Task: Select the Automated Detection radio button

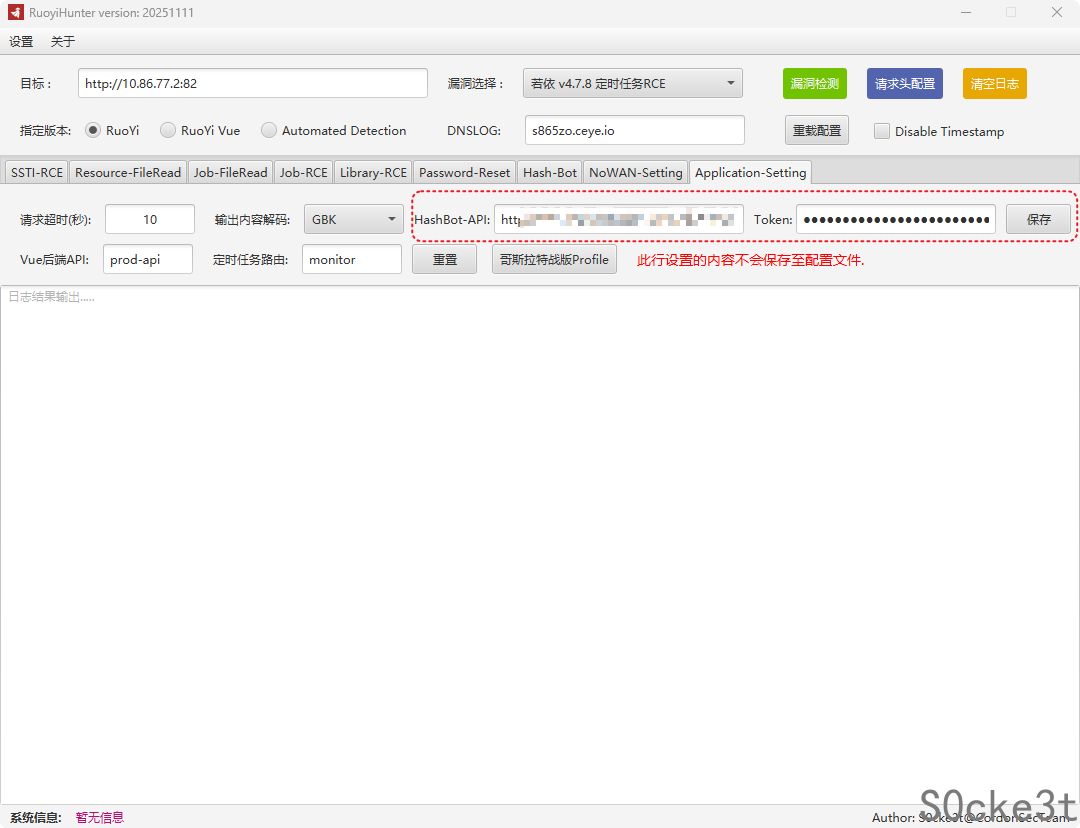Action: coord(269,130)
